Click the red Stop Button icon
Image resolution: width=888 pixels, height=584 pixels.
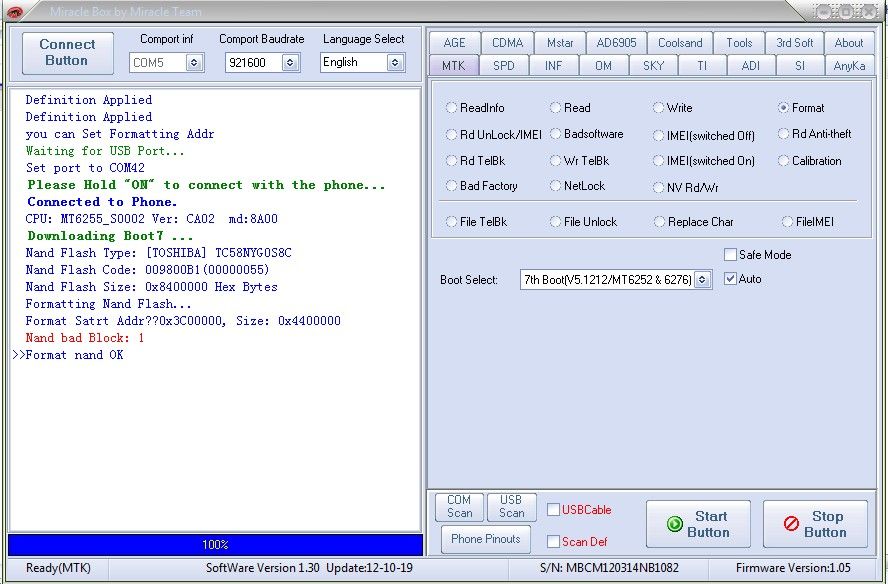pyautogui.click(x=791, y=523)
